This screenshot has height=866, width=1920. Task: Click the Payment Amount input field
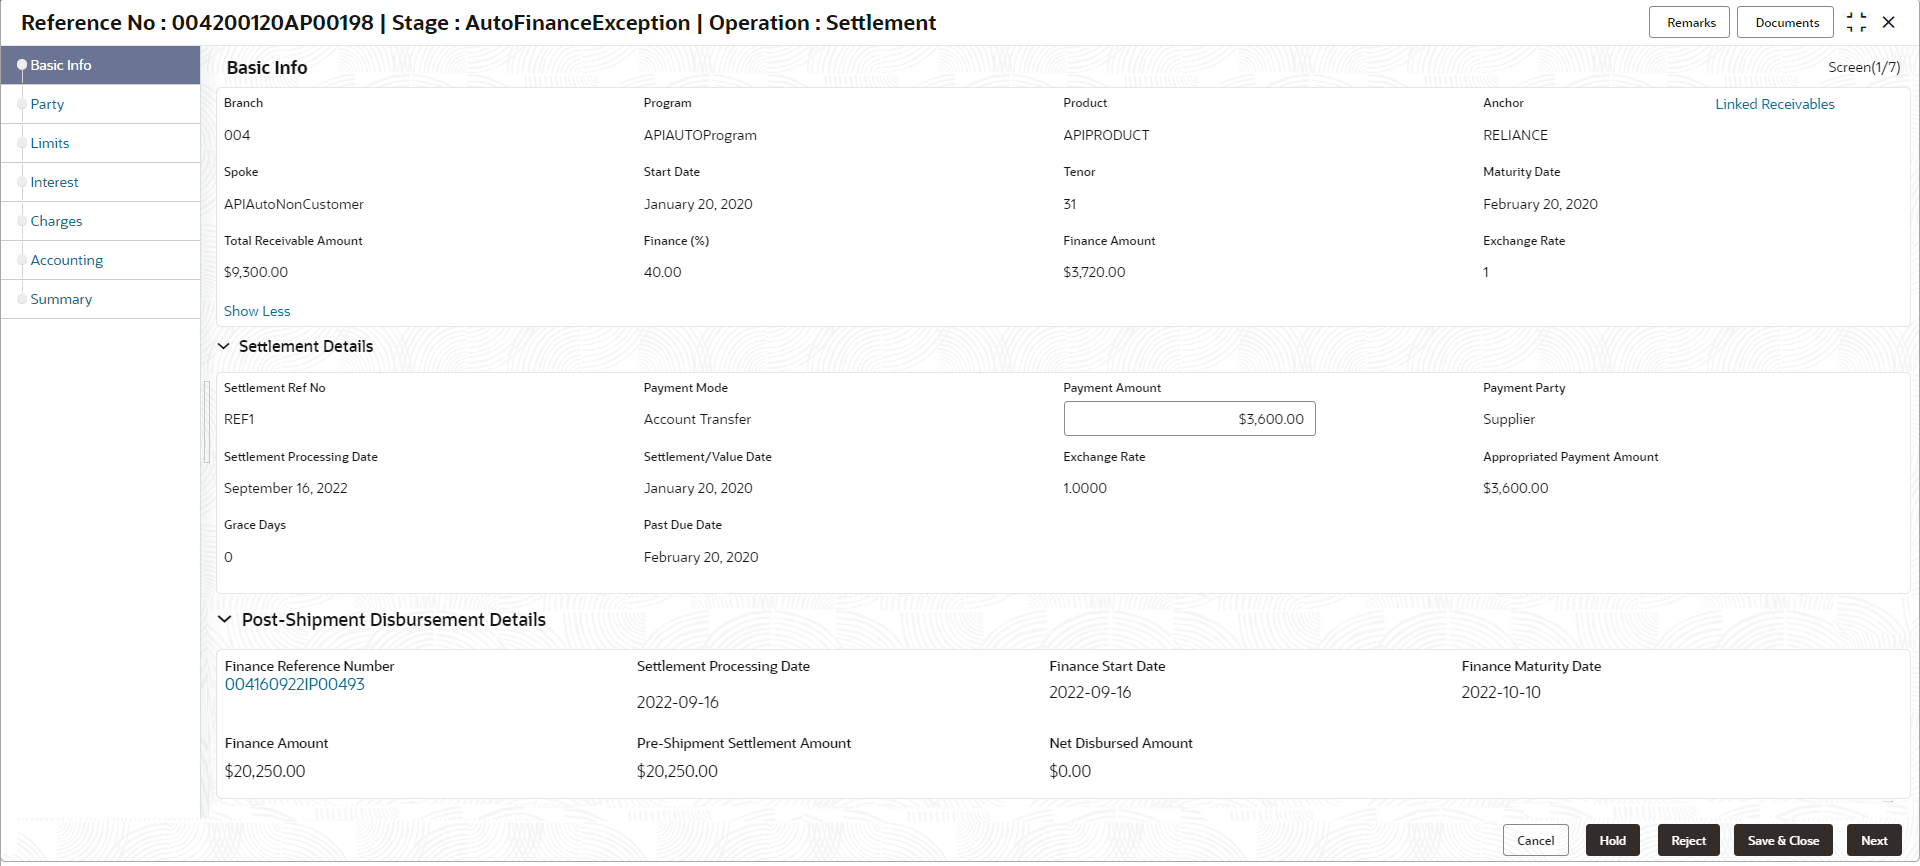1188,419
